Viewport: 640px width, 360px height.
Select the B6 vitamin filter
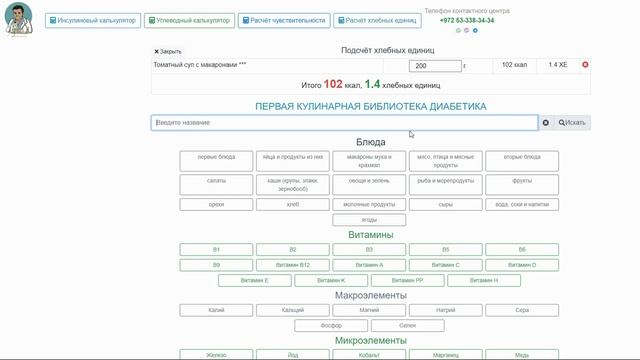522,249
